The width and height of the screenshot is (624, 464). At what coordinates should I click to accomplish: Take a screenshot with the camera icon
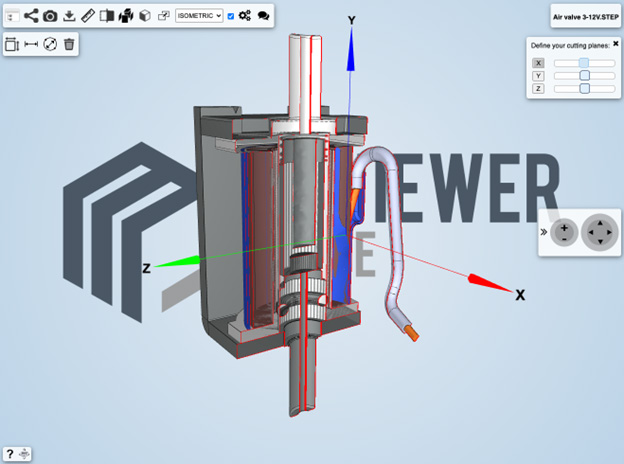(x=50, y=16)
